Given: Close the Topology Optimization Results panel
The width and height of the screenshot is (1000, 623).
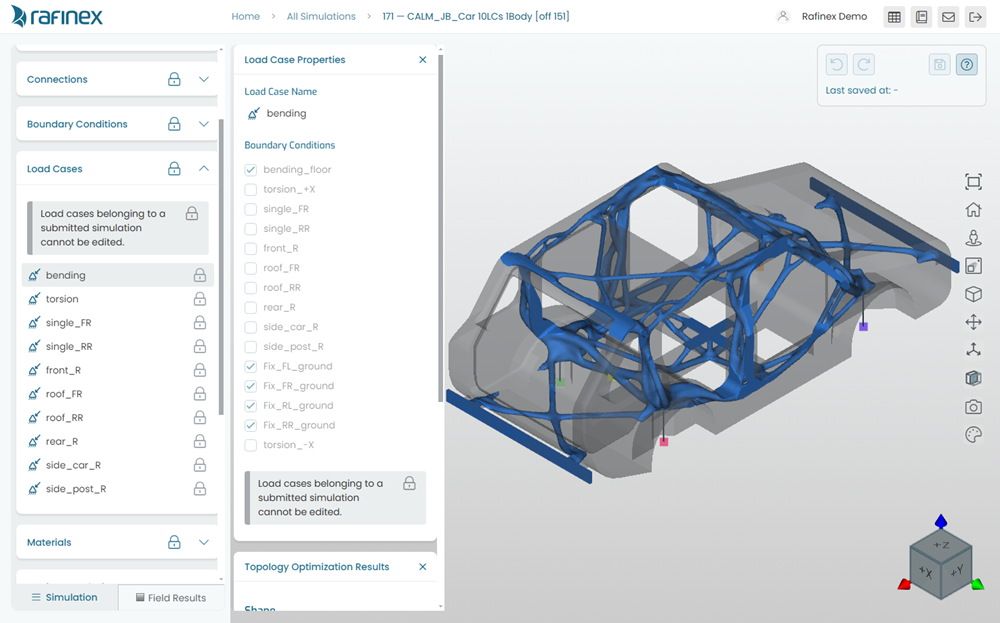Looking at the screenshot, I should click(x=422, y=567).
